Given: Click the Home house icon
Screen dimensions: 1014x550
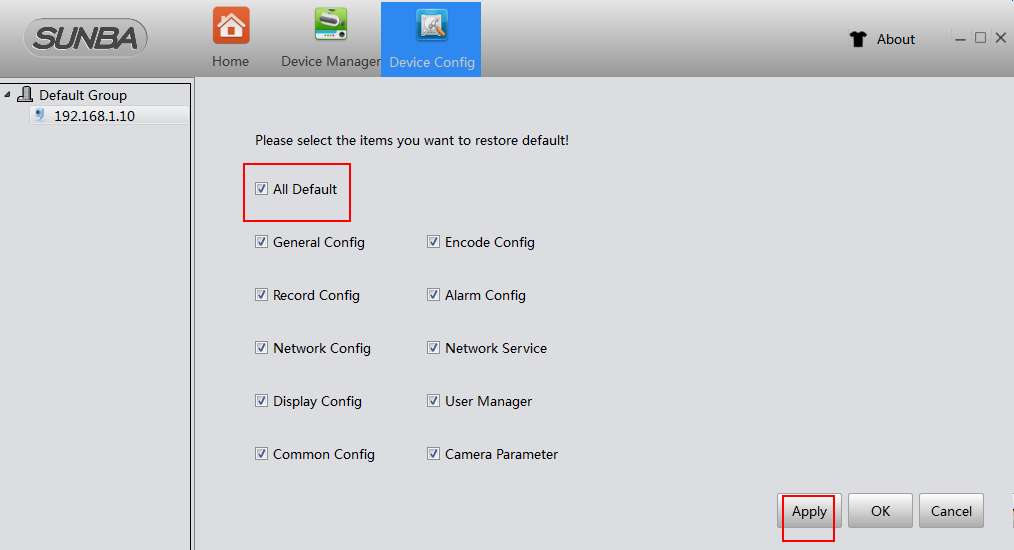Looking at the screenshot, I should 231,25.
